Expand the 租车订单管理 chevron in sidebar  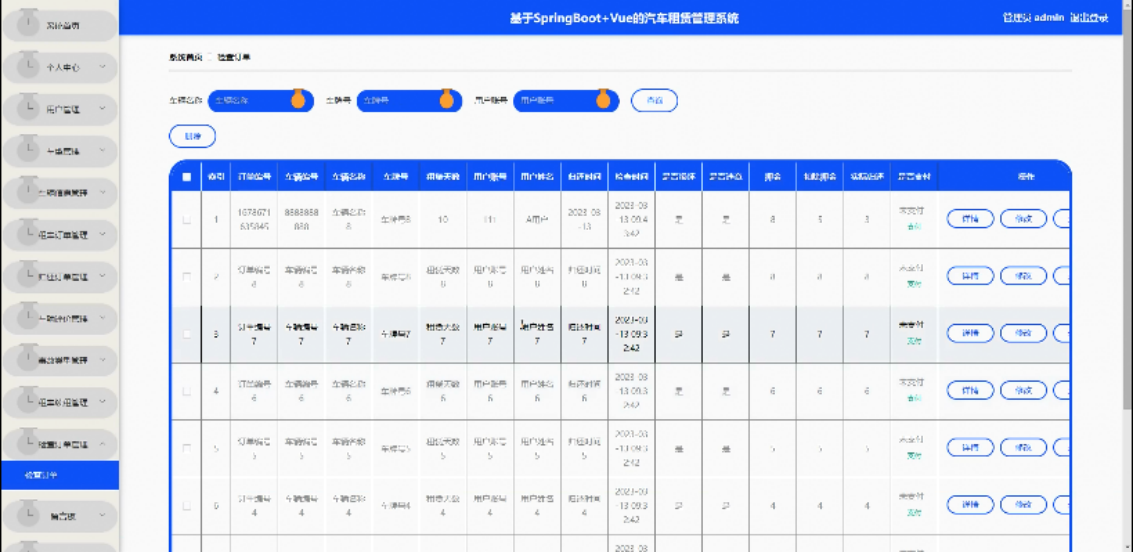click(102, 235)
